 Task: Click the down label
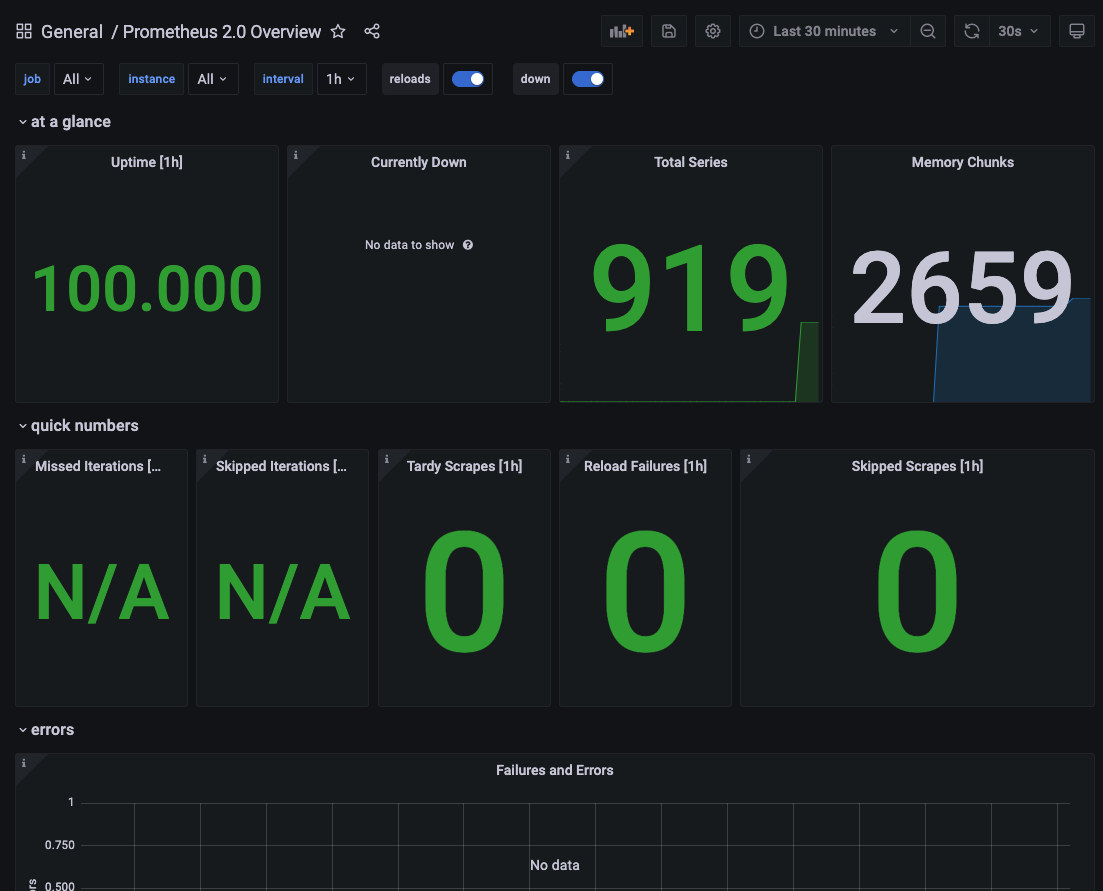[535, 79]
